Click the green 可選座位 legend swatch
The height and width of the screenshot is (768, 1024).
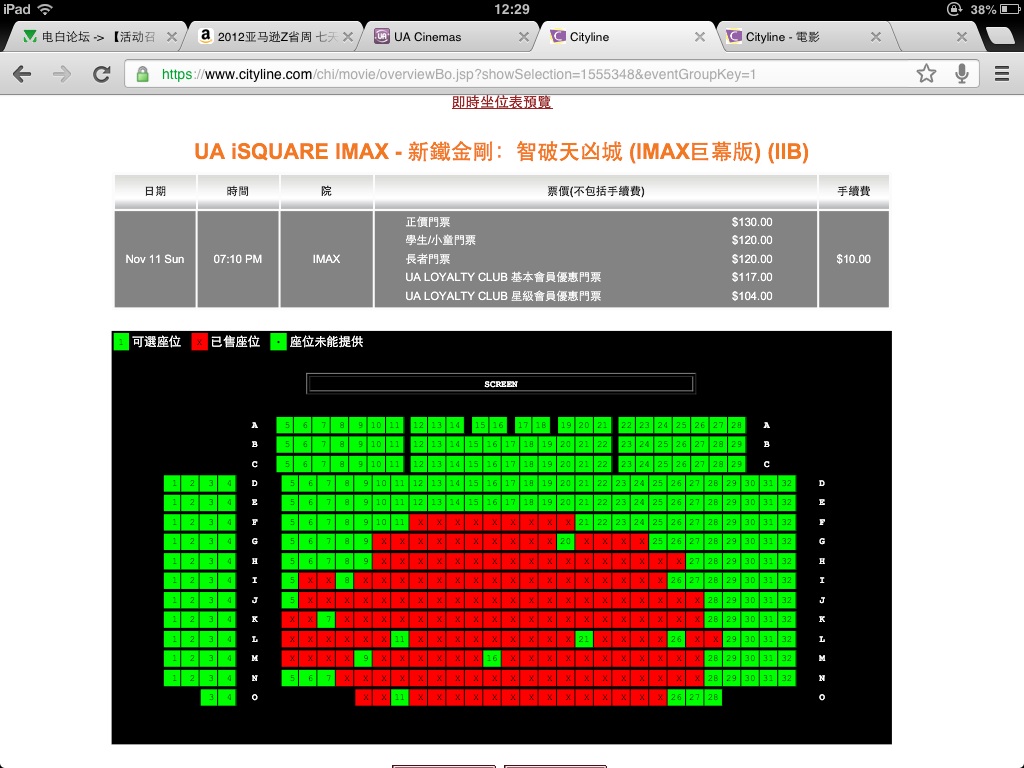[121, 342]
